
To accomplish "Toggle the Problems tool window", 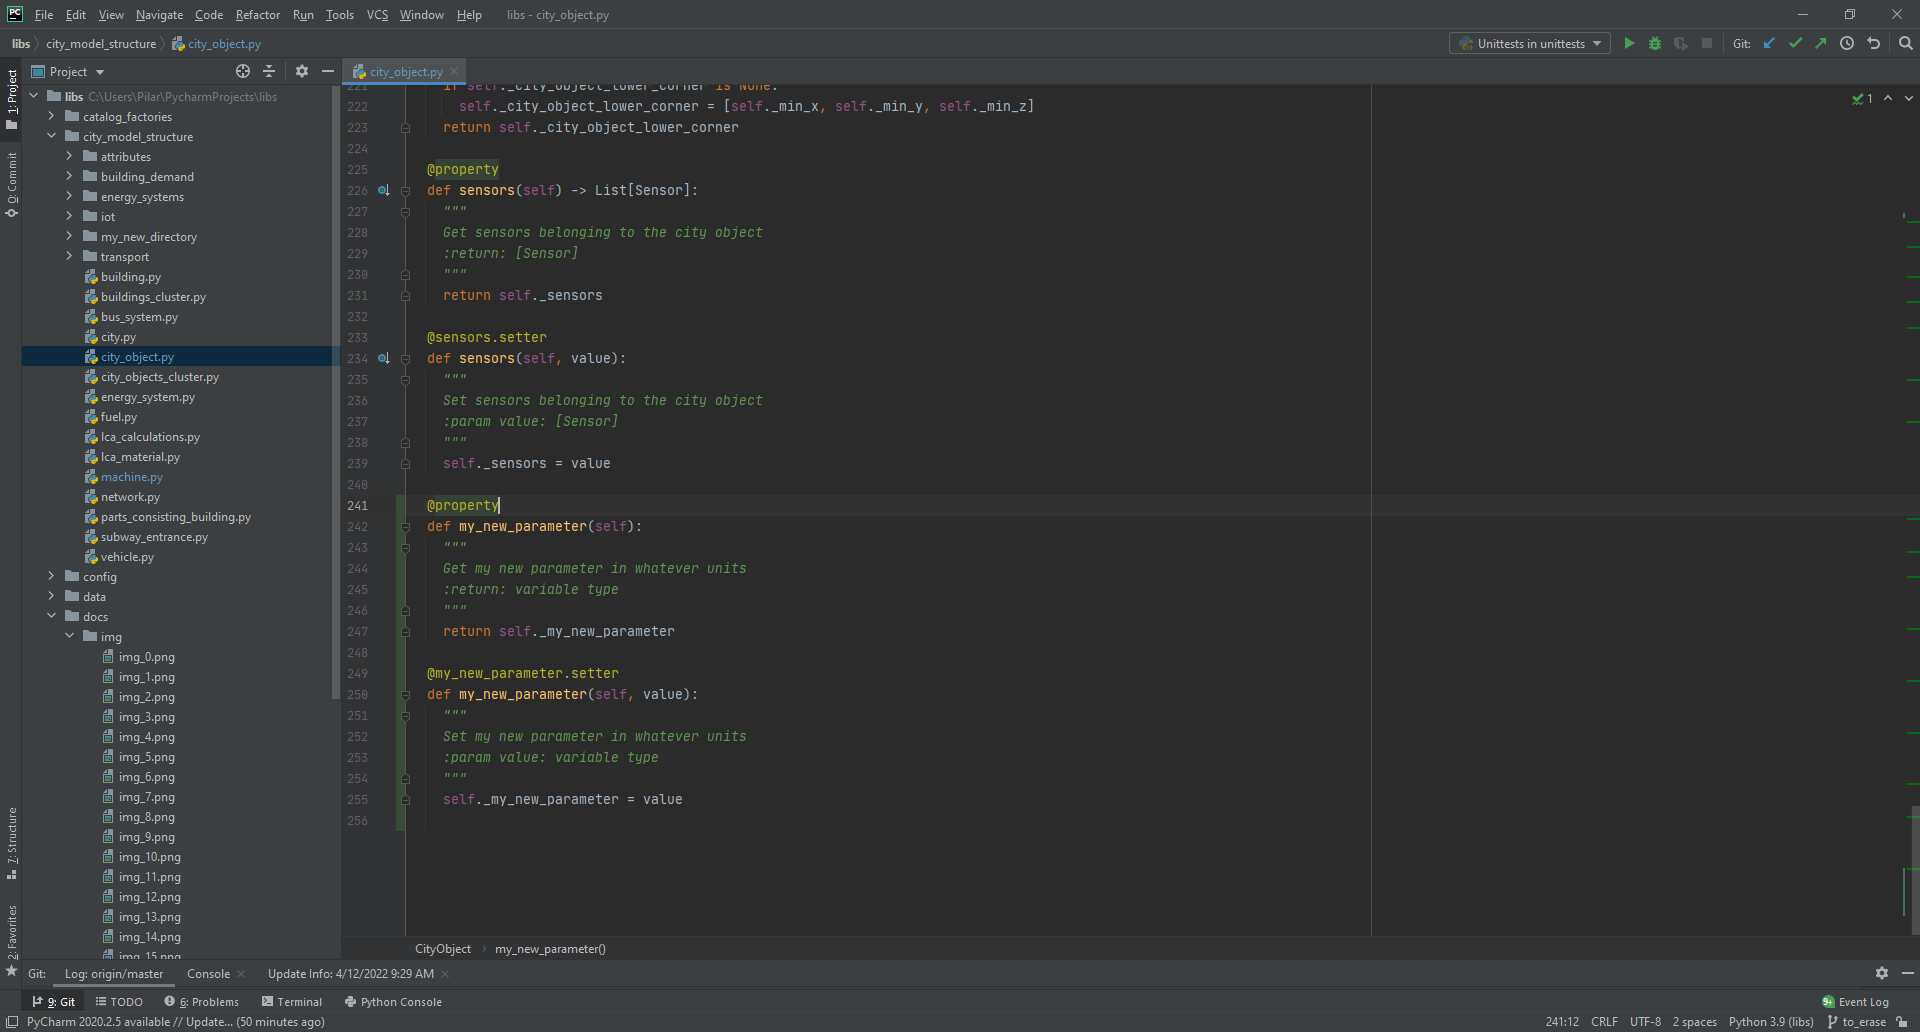I will 202,1001.
